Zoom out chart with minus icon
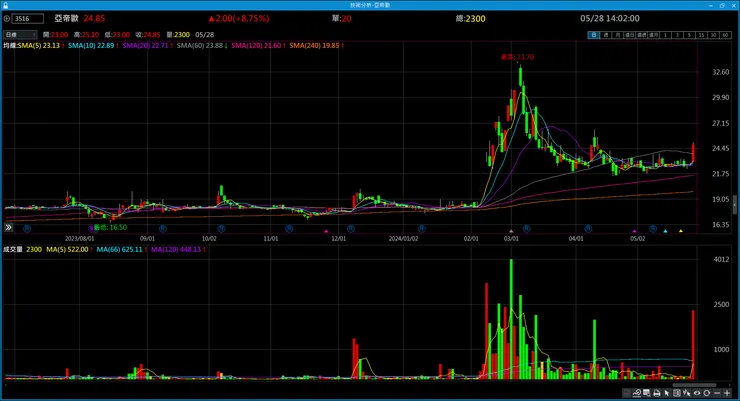 [x=717, y=393]
